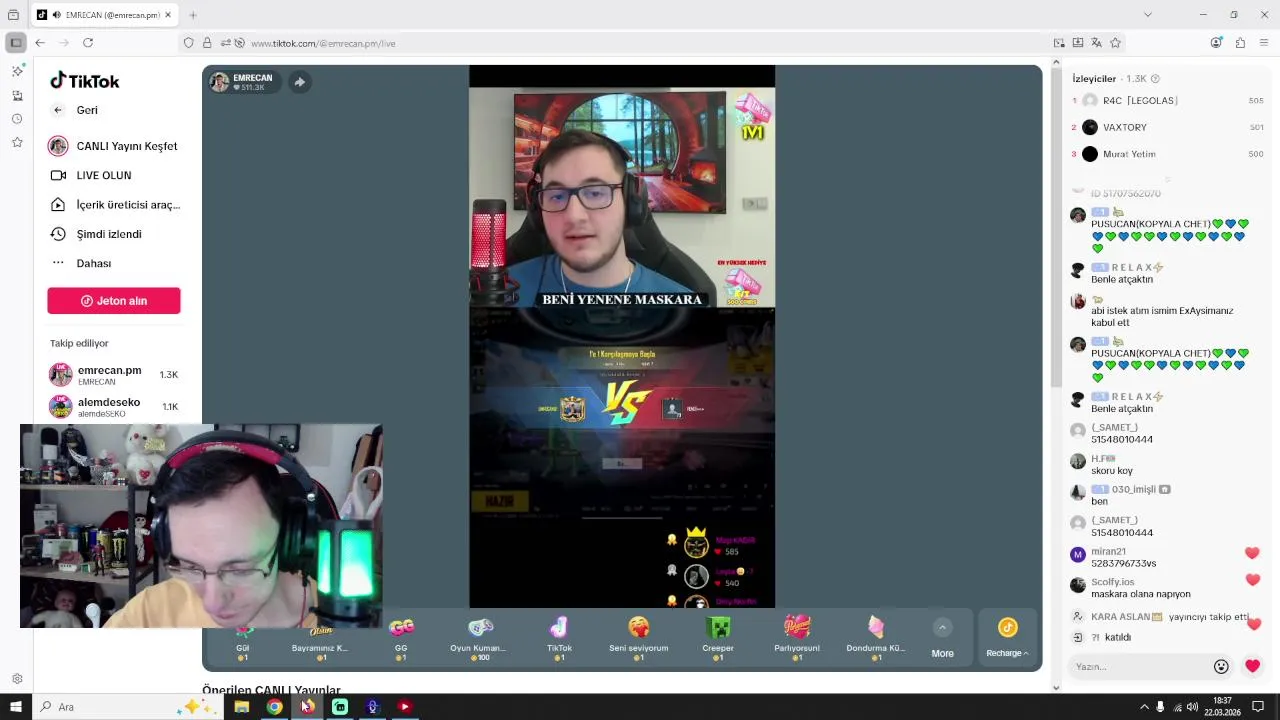This screenshot has height=720, width=1280.
Task: Open alemdeseko followed live channel
Action: coord(114,407)
